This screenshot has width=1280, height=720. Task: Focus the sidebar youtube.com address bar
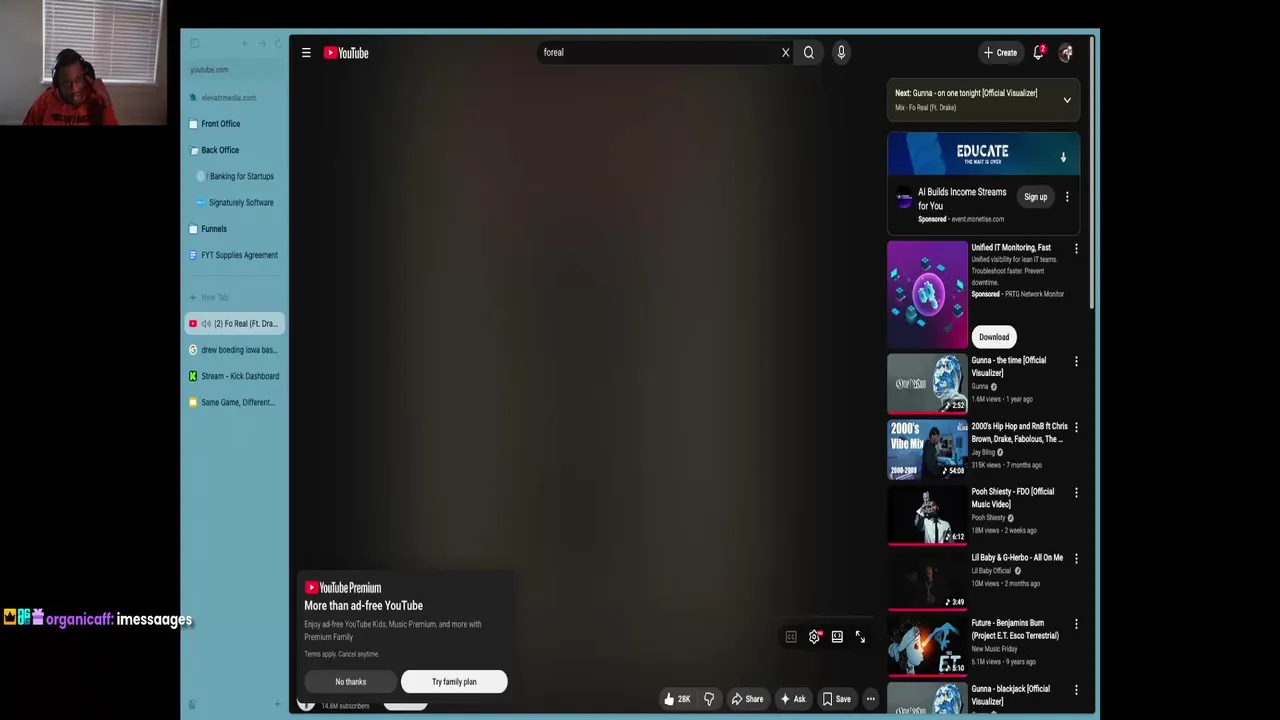[x=235, y=70]
